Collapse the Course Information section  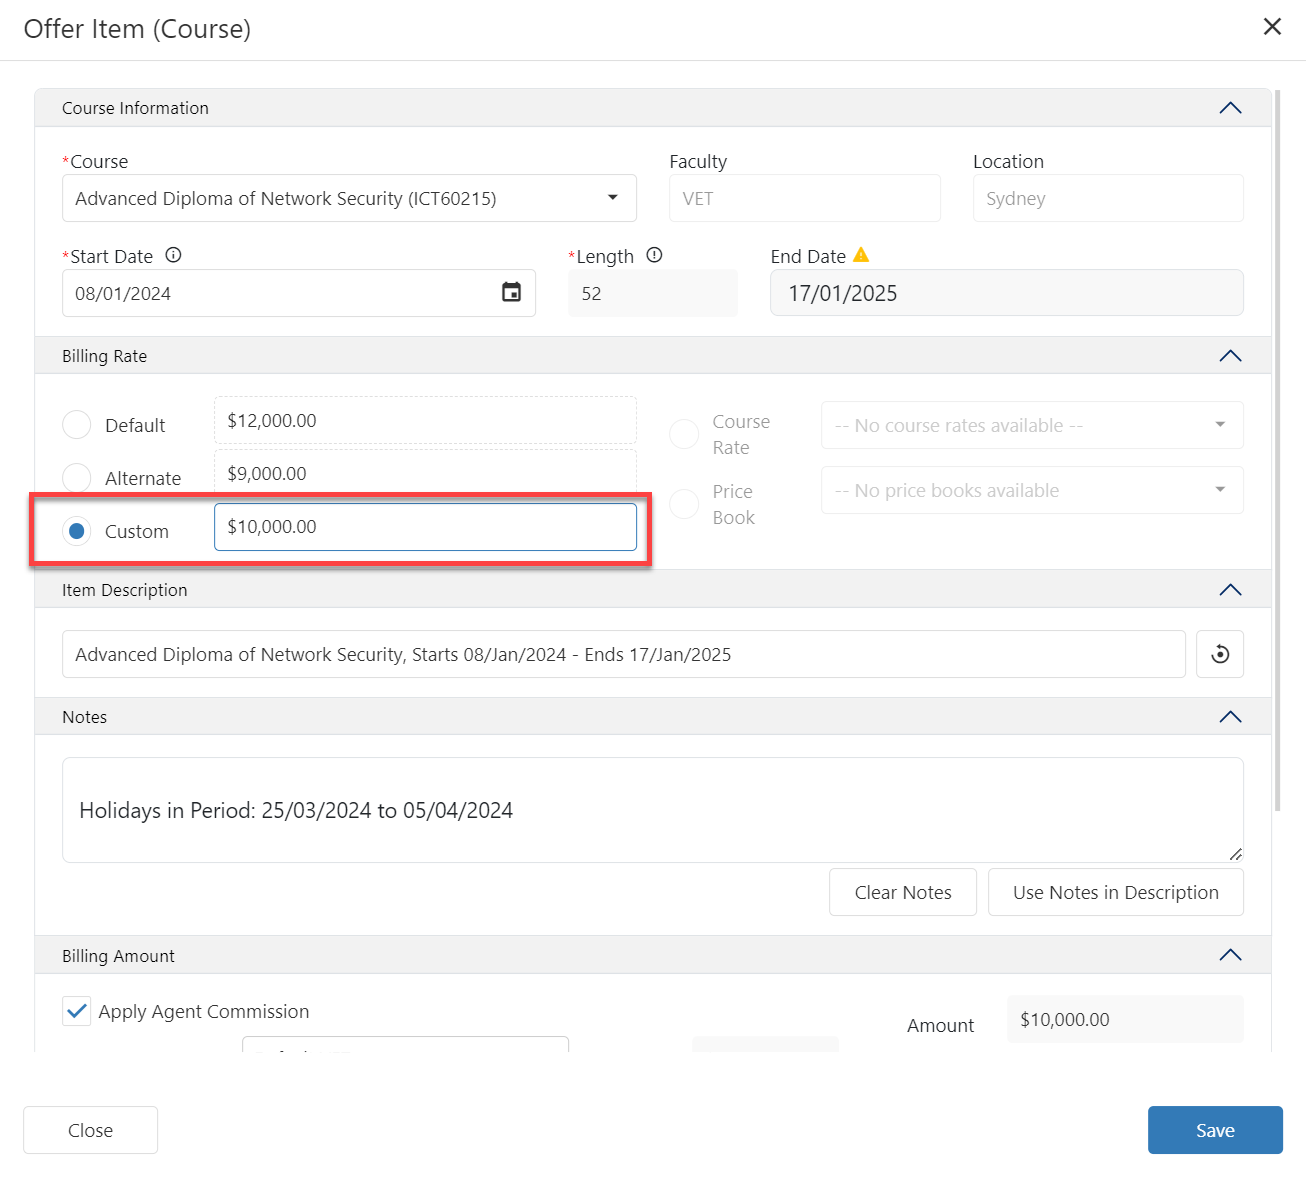(x=1230, y=108)
